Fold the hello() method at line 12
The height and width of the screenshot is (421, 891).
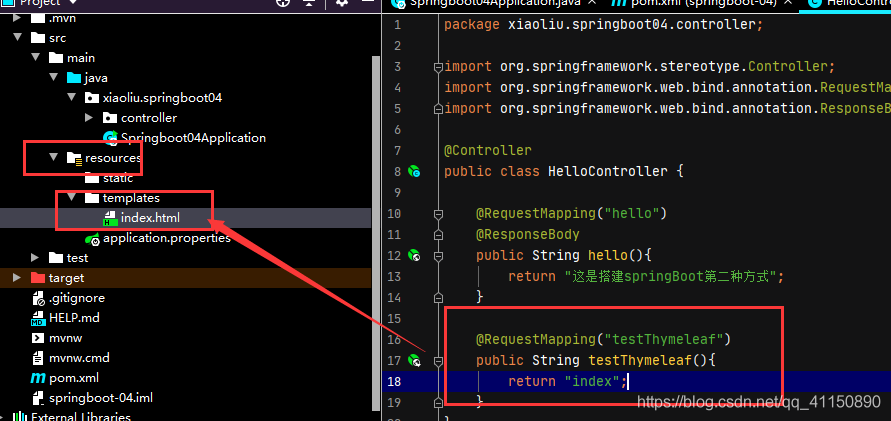pyautogui.click(x=438, y=256)
